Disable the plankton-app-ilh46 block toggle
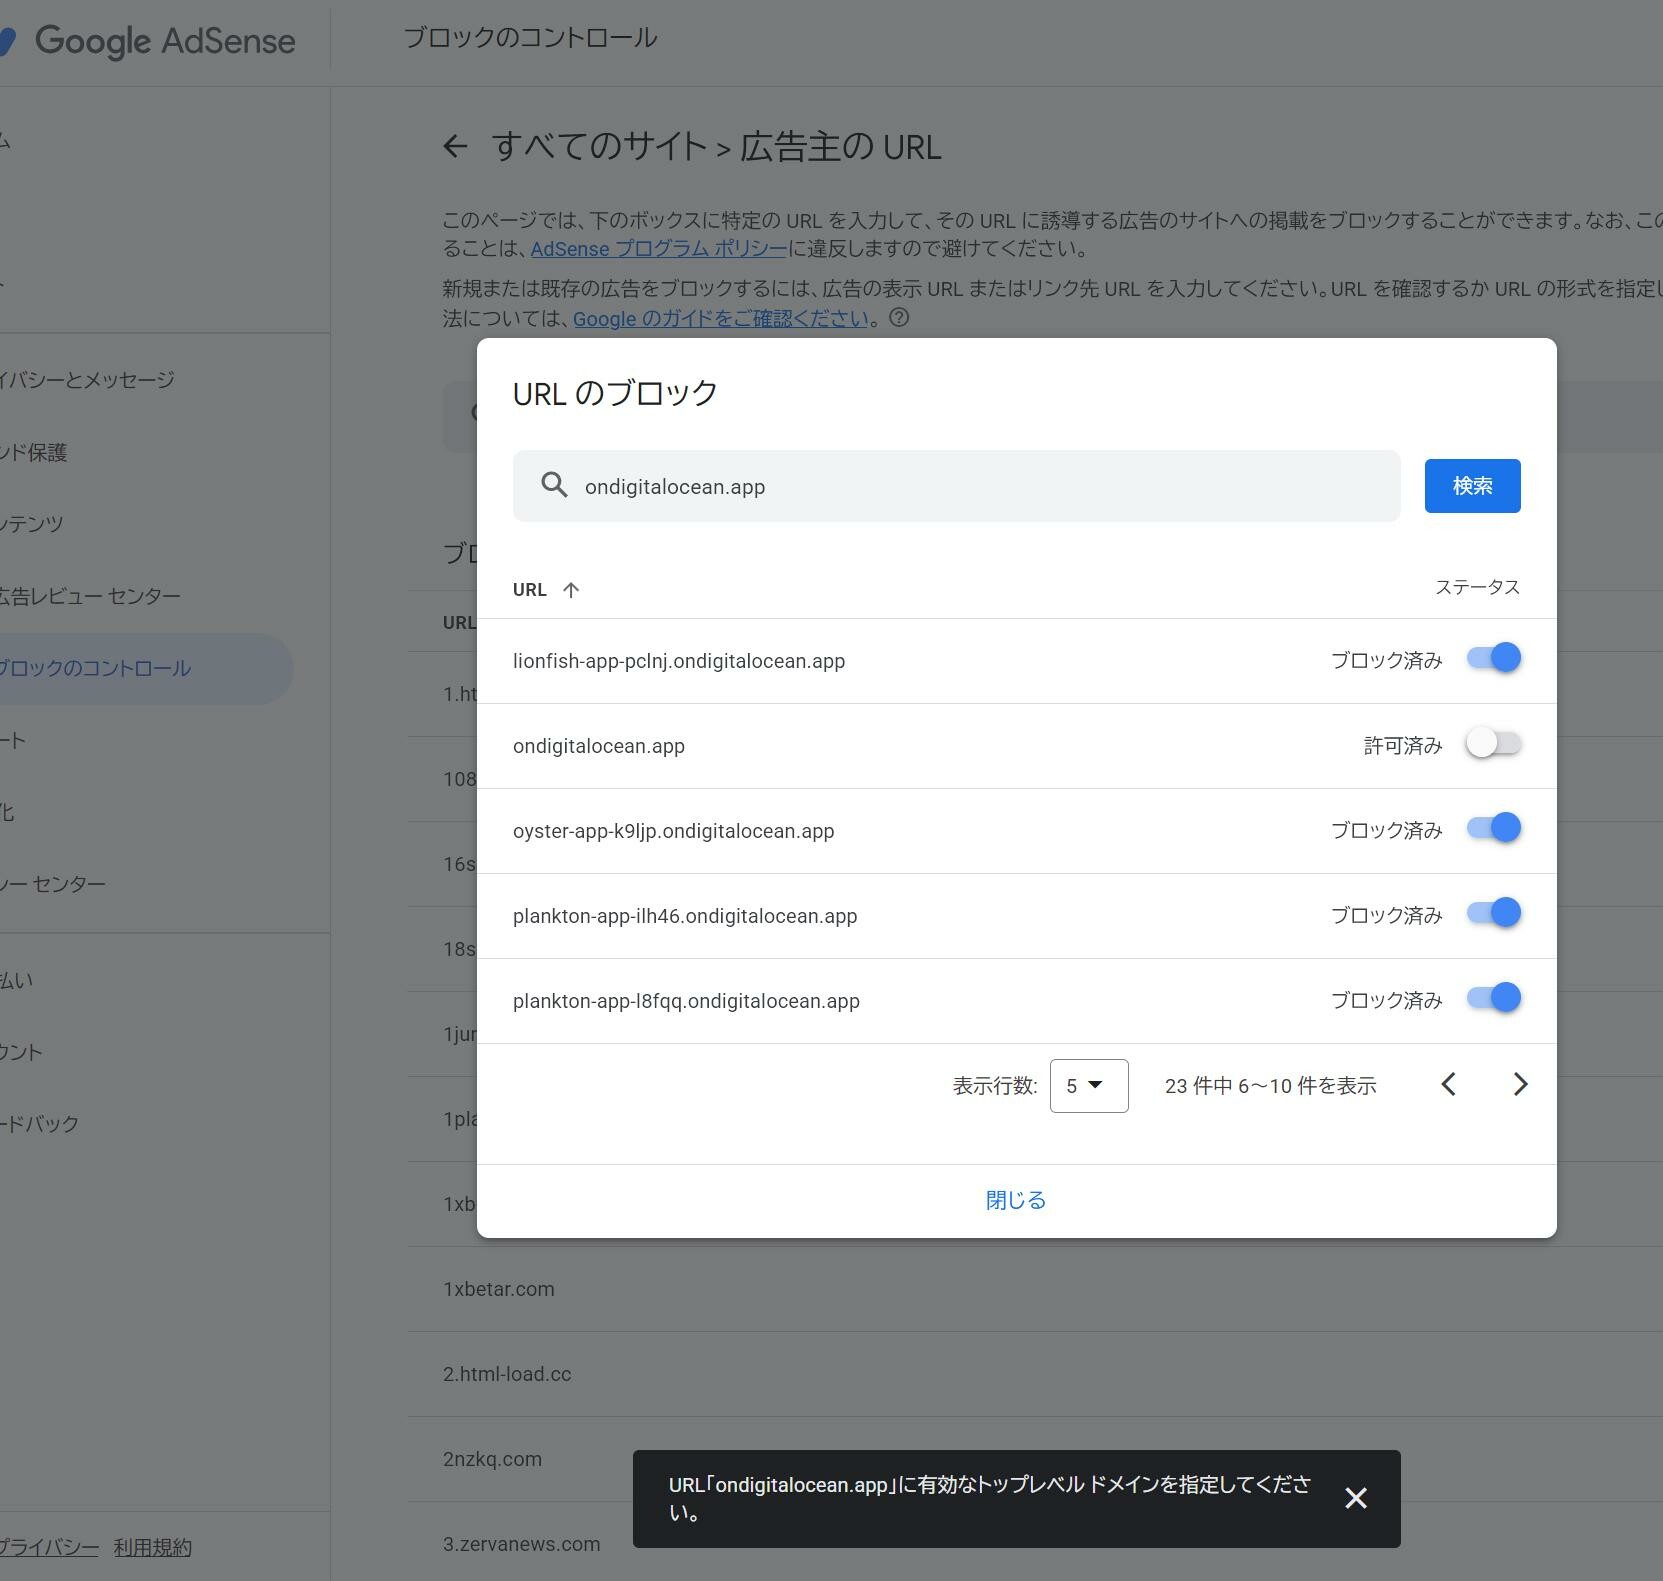The width and height of the screenshot is (1663, 1581). (1493, 914)
